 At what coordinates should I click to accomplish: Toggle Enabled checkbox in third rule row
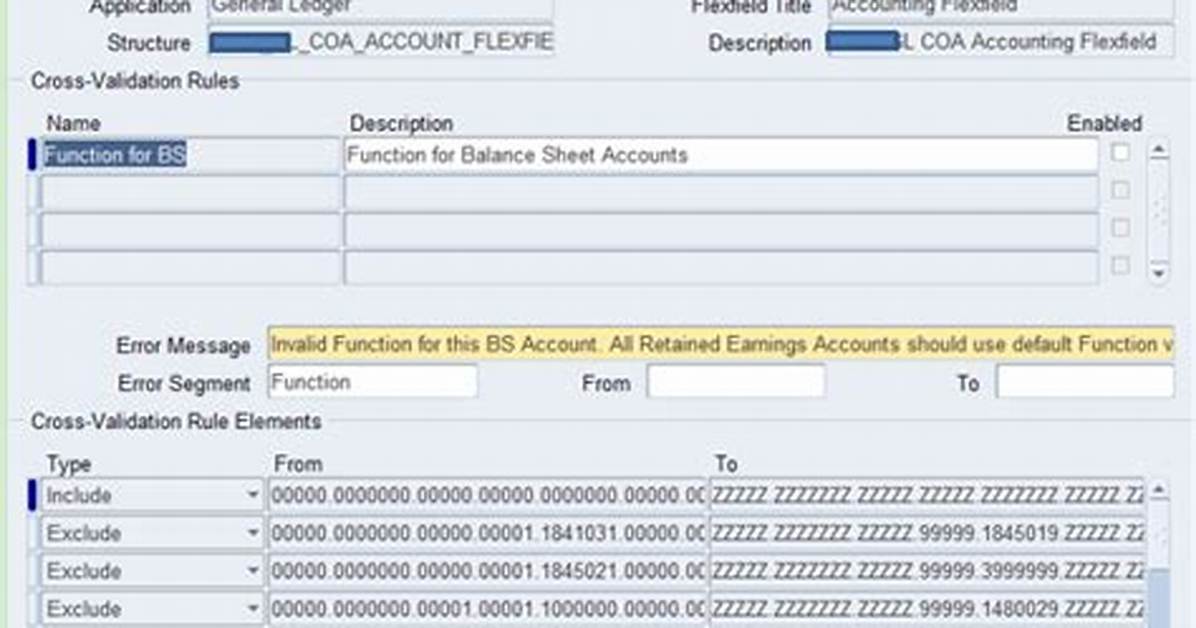click(1120, 227)
